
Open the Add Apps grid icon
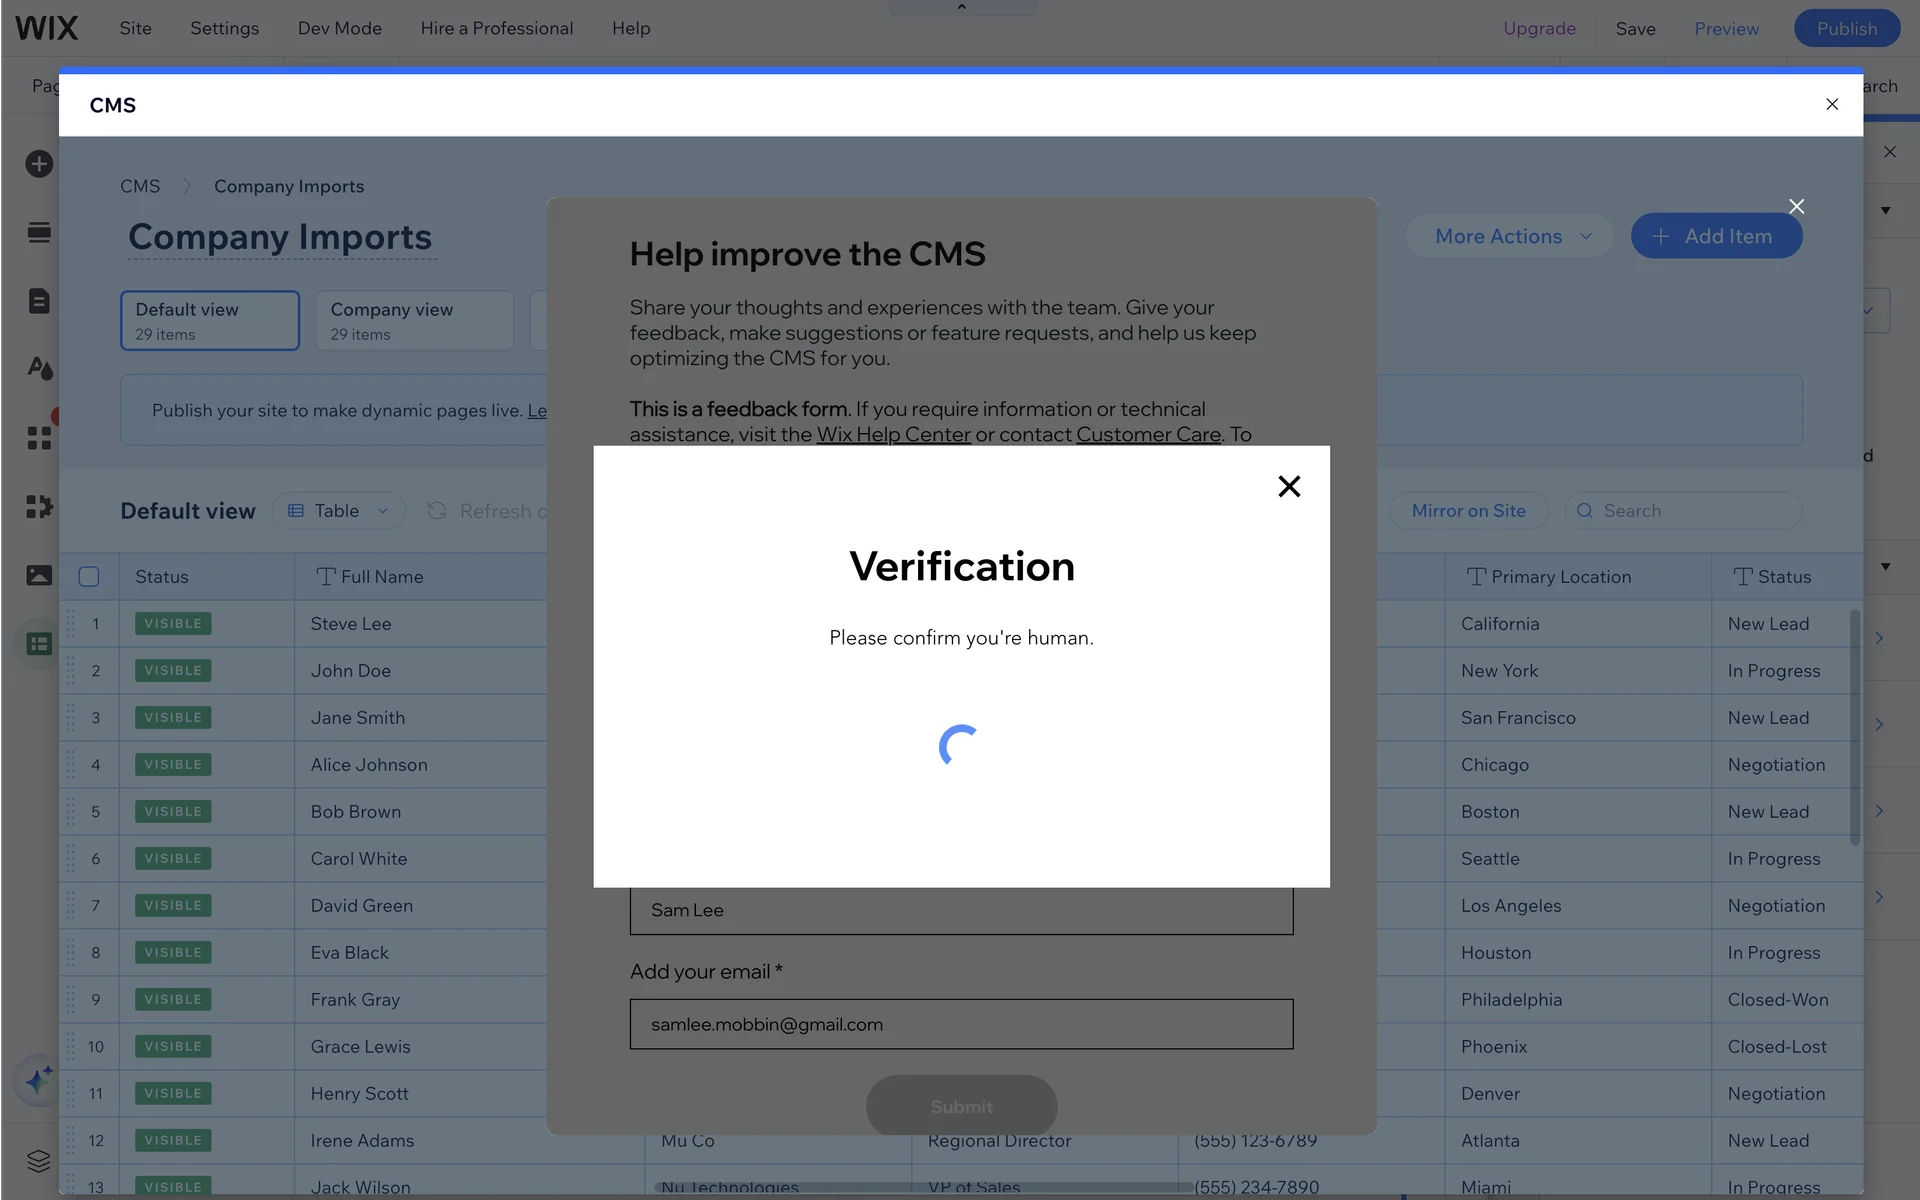pos(39,438)
